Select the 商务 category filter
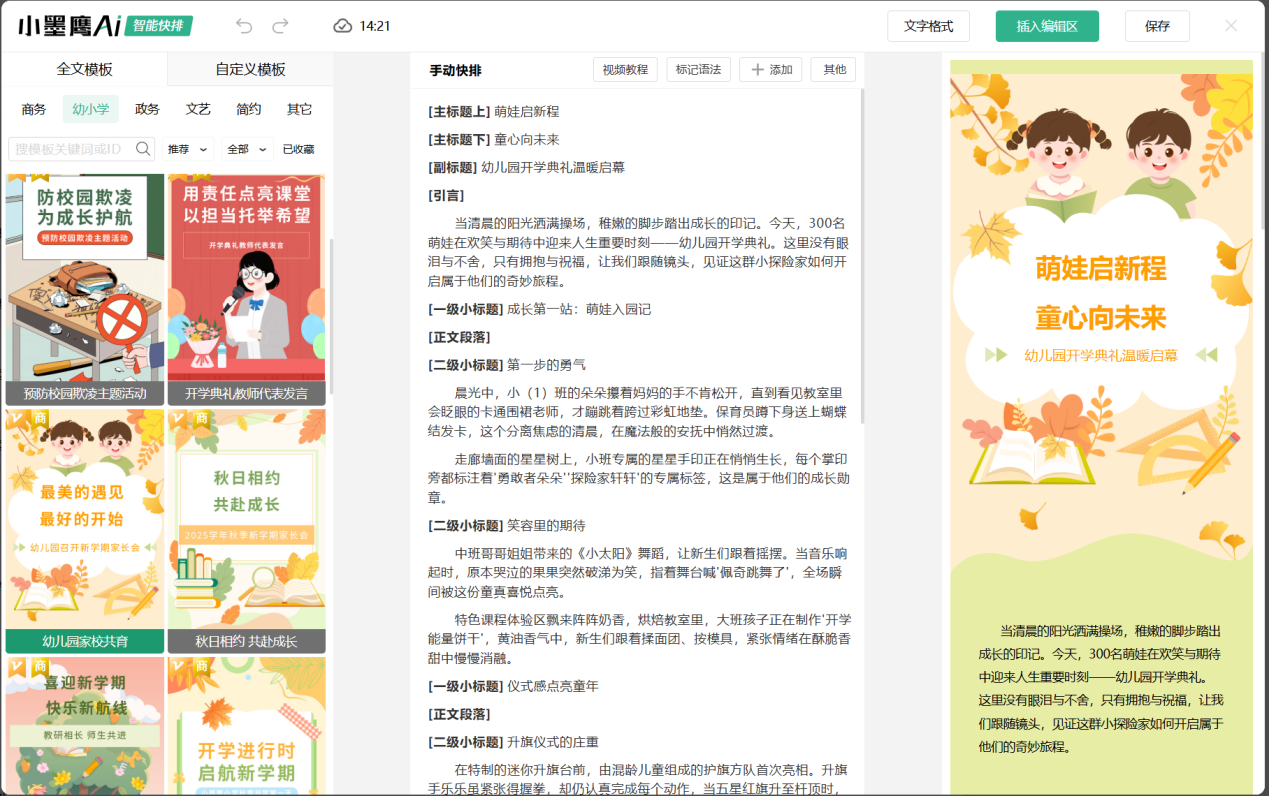The height and width of the screenshot is (796, 1269). click(34, 109)
